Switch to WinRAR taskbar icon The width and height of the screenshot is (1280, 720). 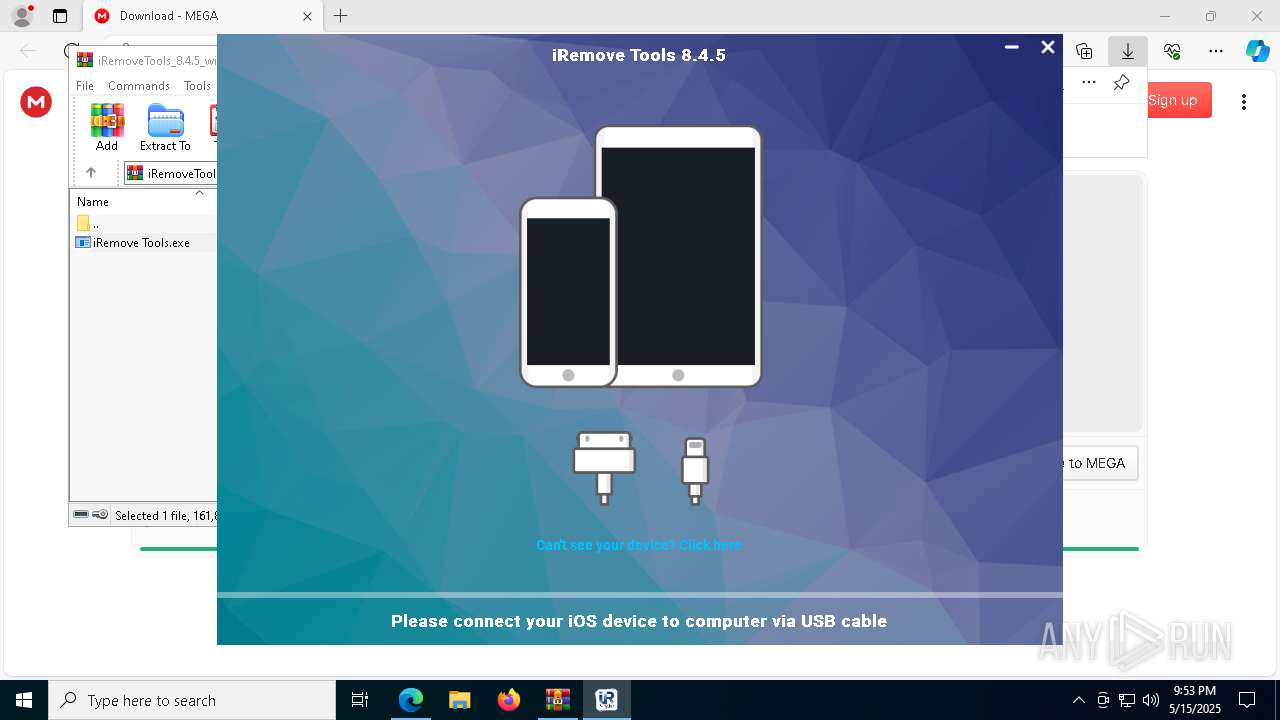[x=558, y=700]
